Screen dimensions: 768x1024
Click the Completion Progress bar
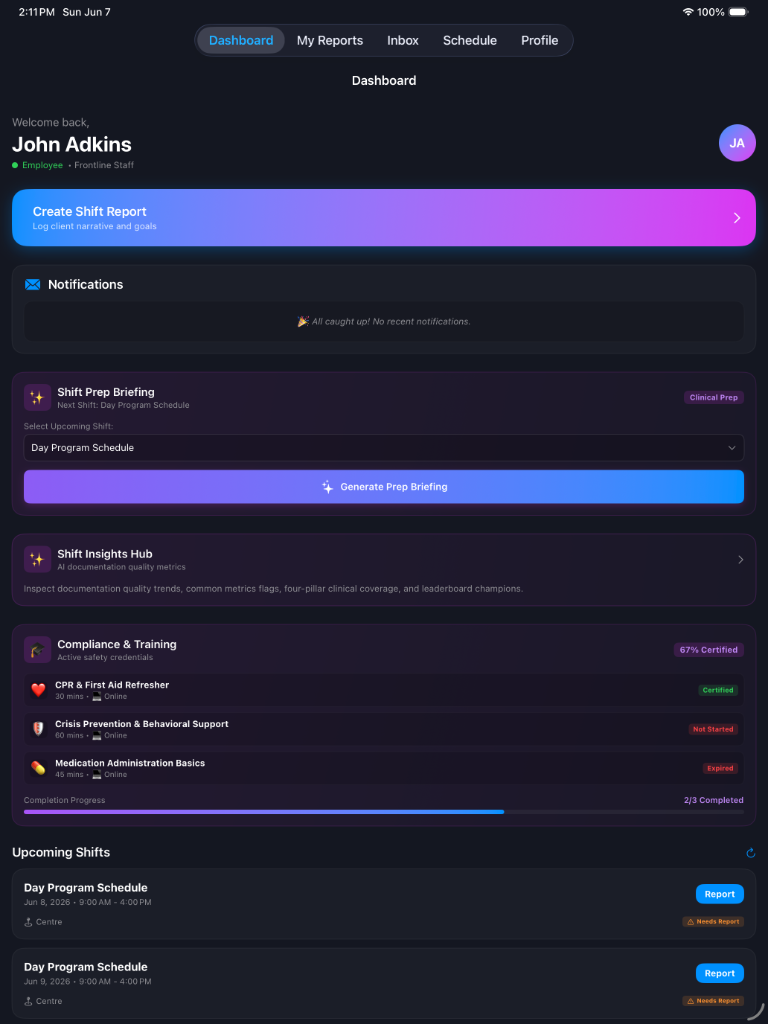[384, 812]
